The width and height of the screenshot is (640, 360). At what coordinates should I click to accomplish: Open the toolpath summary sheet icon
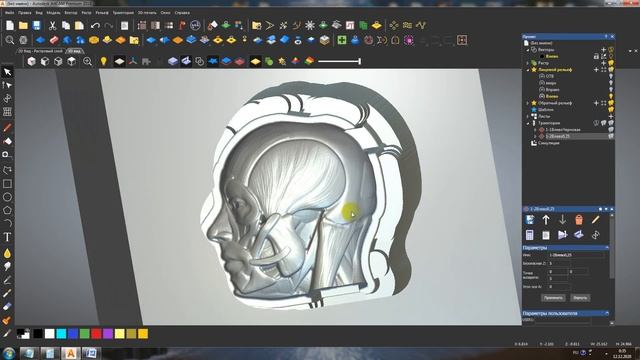coord(546,235)
